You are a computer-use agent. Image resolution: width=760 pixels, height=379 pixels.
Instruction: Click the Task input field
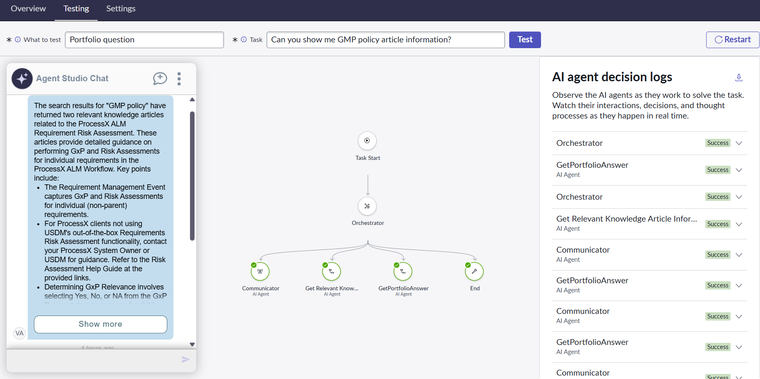[386, 40]
